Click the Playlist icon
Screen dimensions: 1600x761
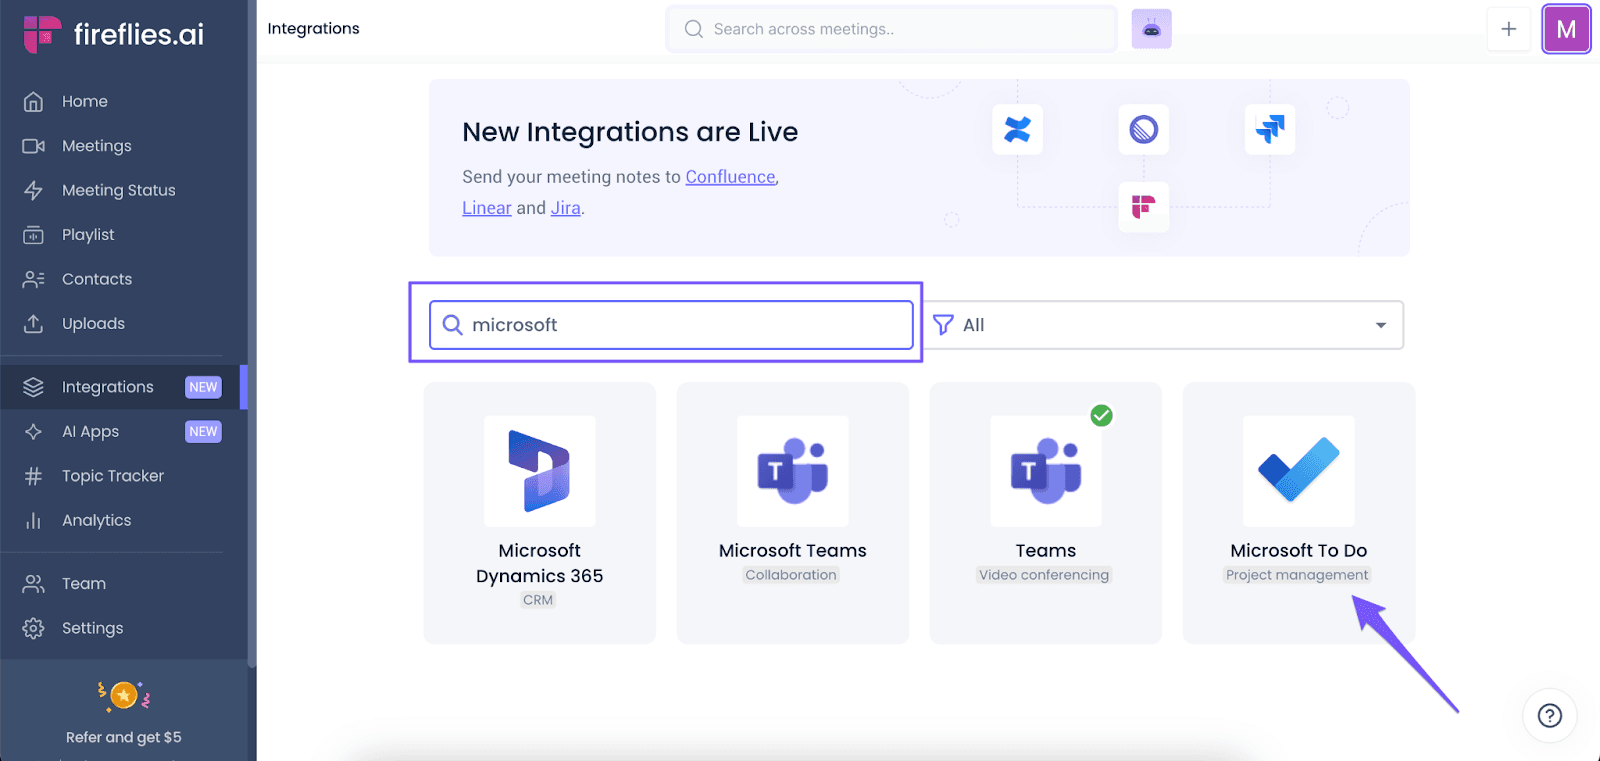pyautogui.click(x=33, y=235)
